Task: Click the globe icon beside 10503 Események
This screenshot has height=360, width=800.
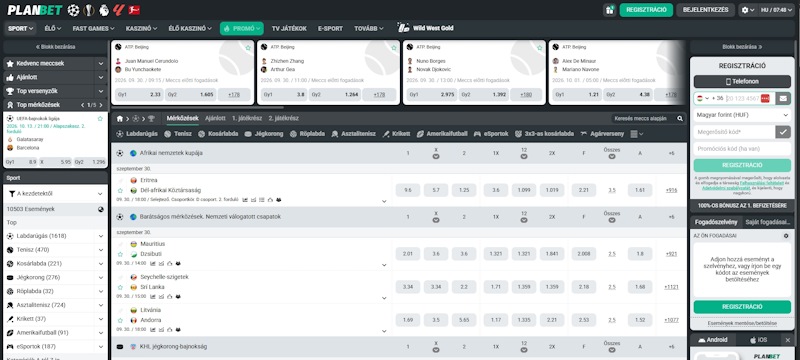Action: pyautogui.click(x=101, y=209)
